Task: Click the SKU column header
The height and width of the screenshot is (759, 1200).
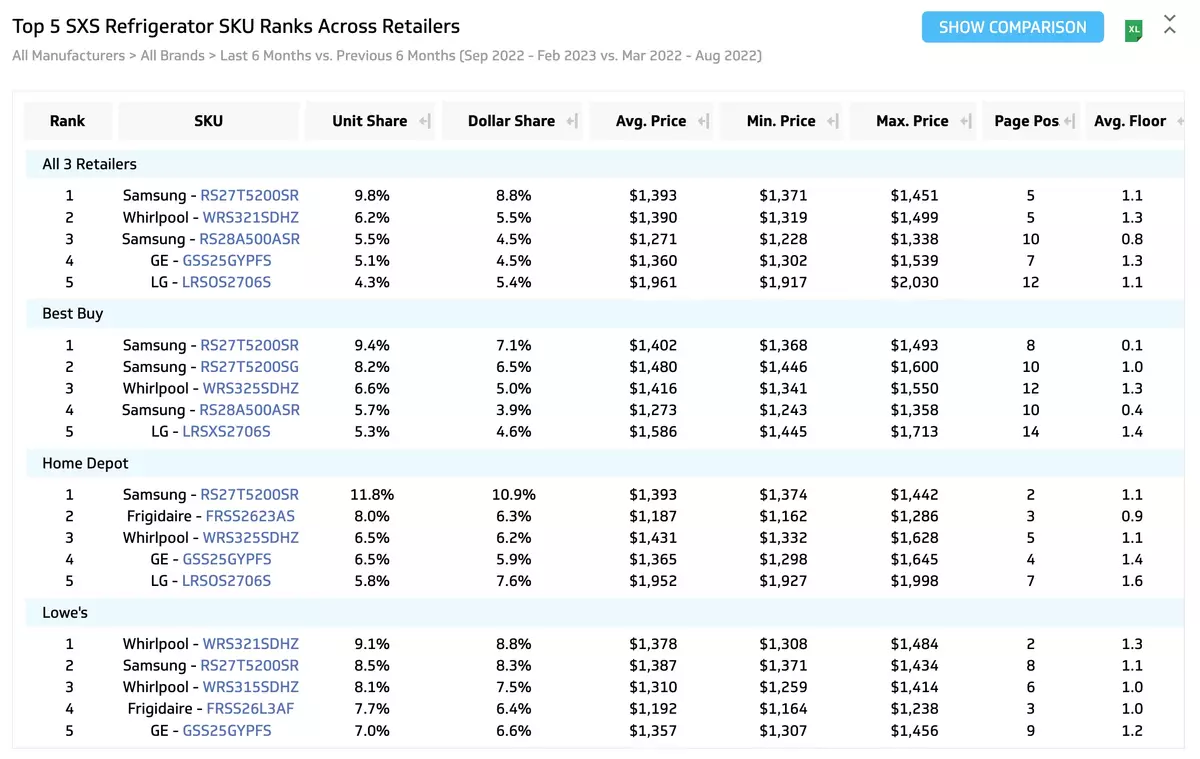Action: coord(209,121)
